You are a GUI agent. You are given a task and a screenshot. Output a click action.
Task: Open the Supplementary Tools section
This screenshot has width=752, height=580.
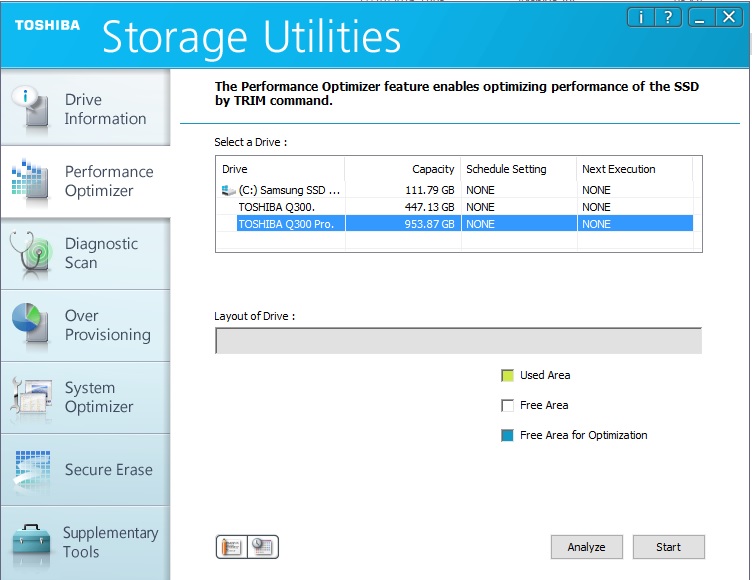[85, 543]
